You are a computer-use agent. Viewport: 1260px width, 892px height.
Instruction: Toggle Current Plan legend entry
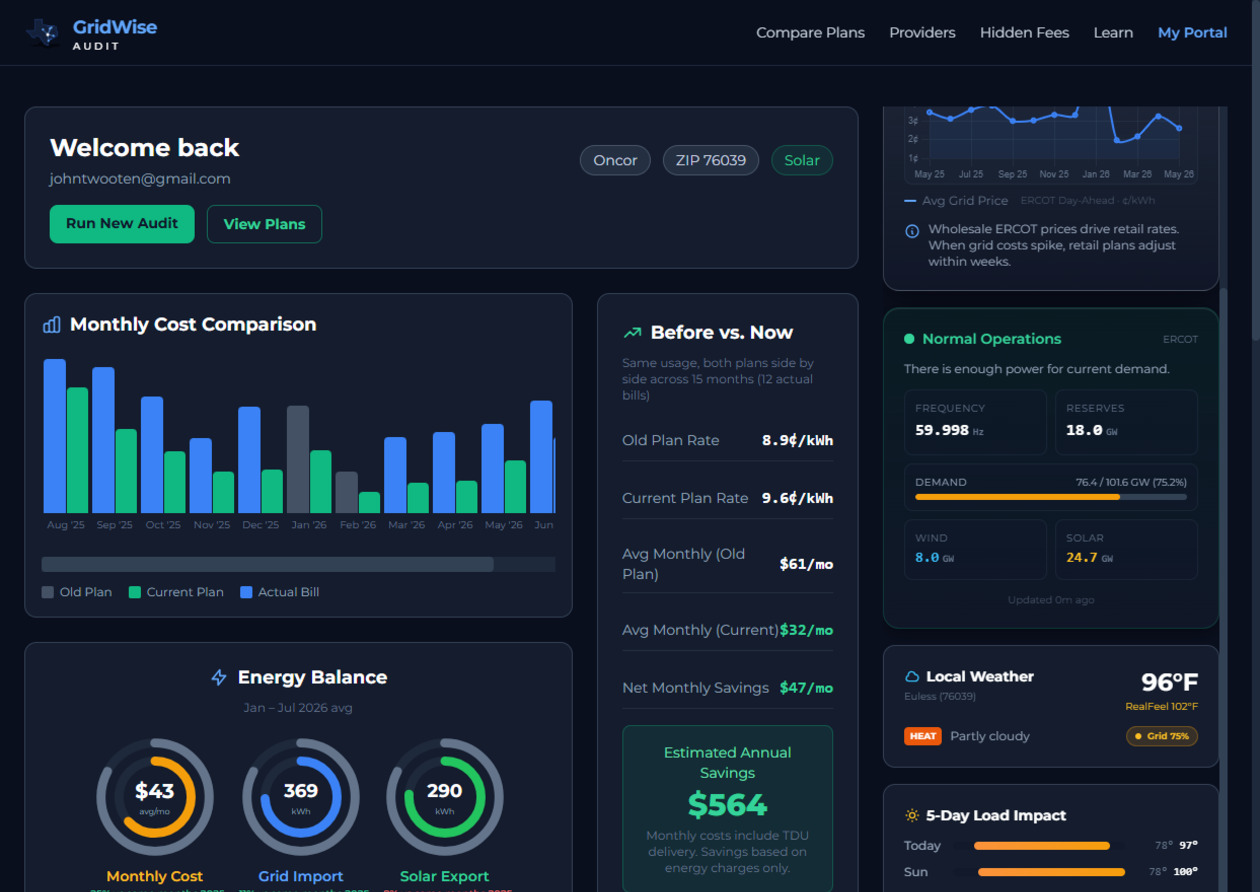(x=176, y=592)
